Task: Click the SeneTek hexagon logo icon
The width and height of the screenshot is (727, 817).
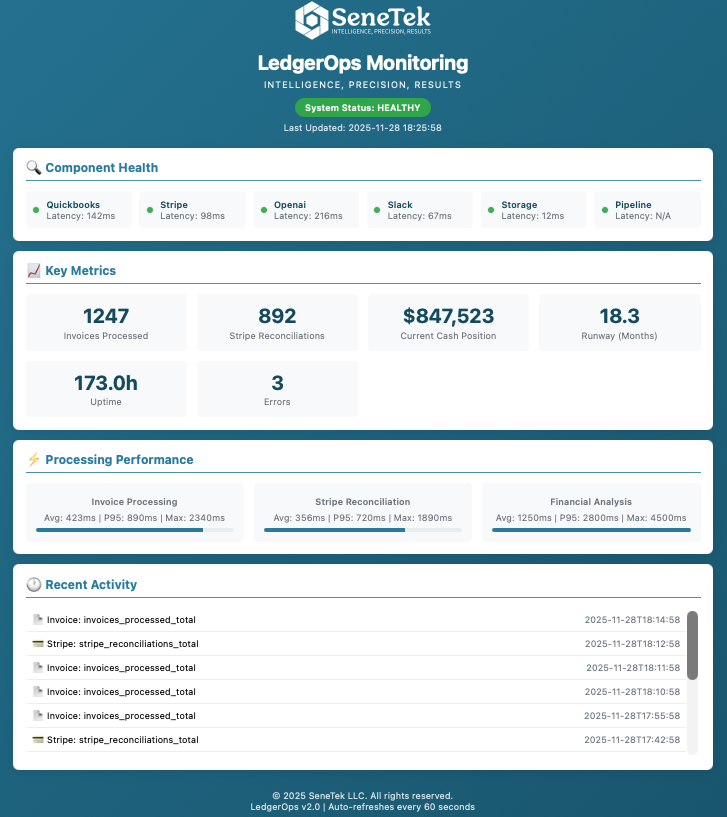Action: 312,20
